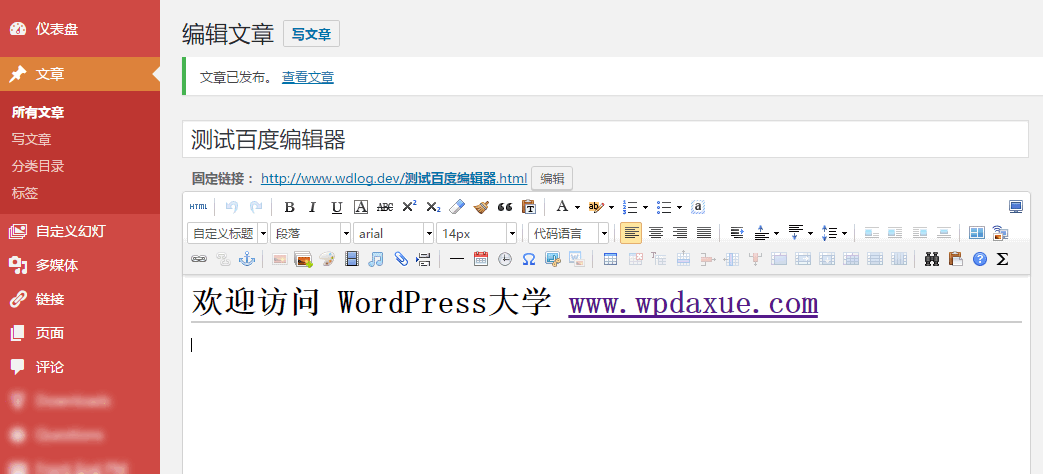The image size is (1043, 474).
Task: Insert a page break
Action: (424, 259)
